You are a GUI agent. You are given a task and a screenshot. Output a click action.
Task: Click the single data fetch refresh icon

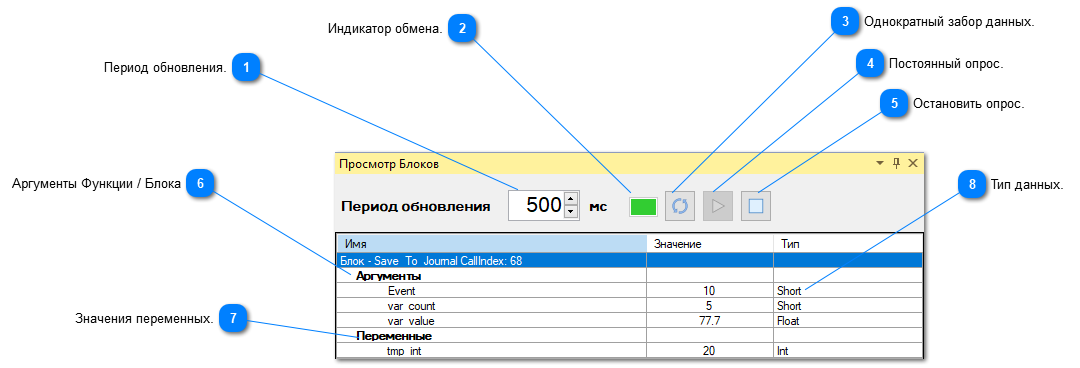680,206
